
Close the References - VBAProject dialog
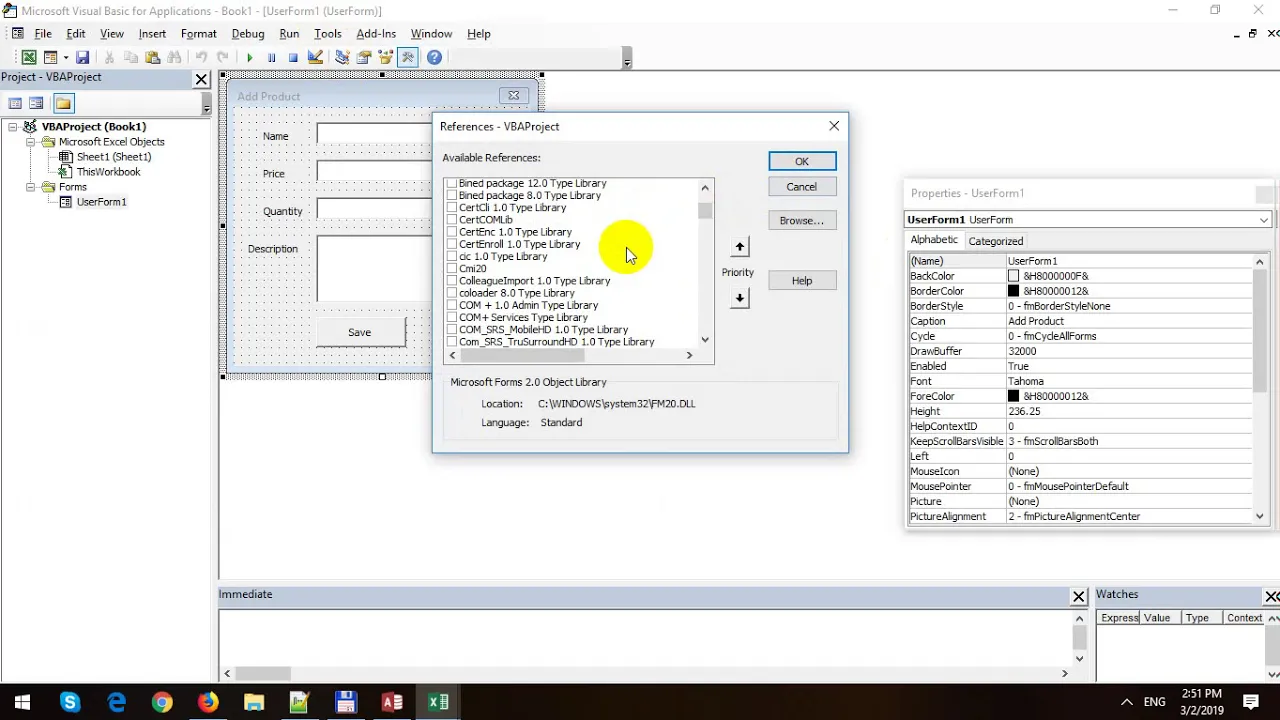(x=834, y=126)
